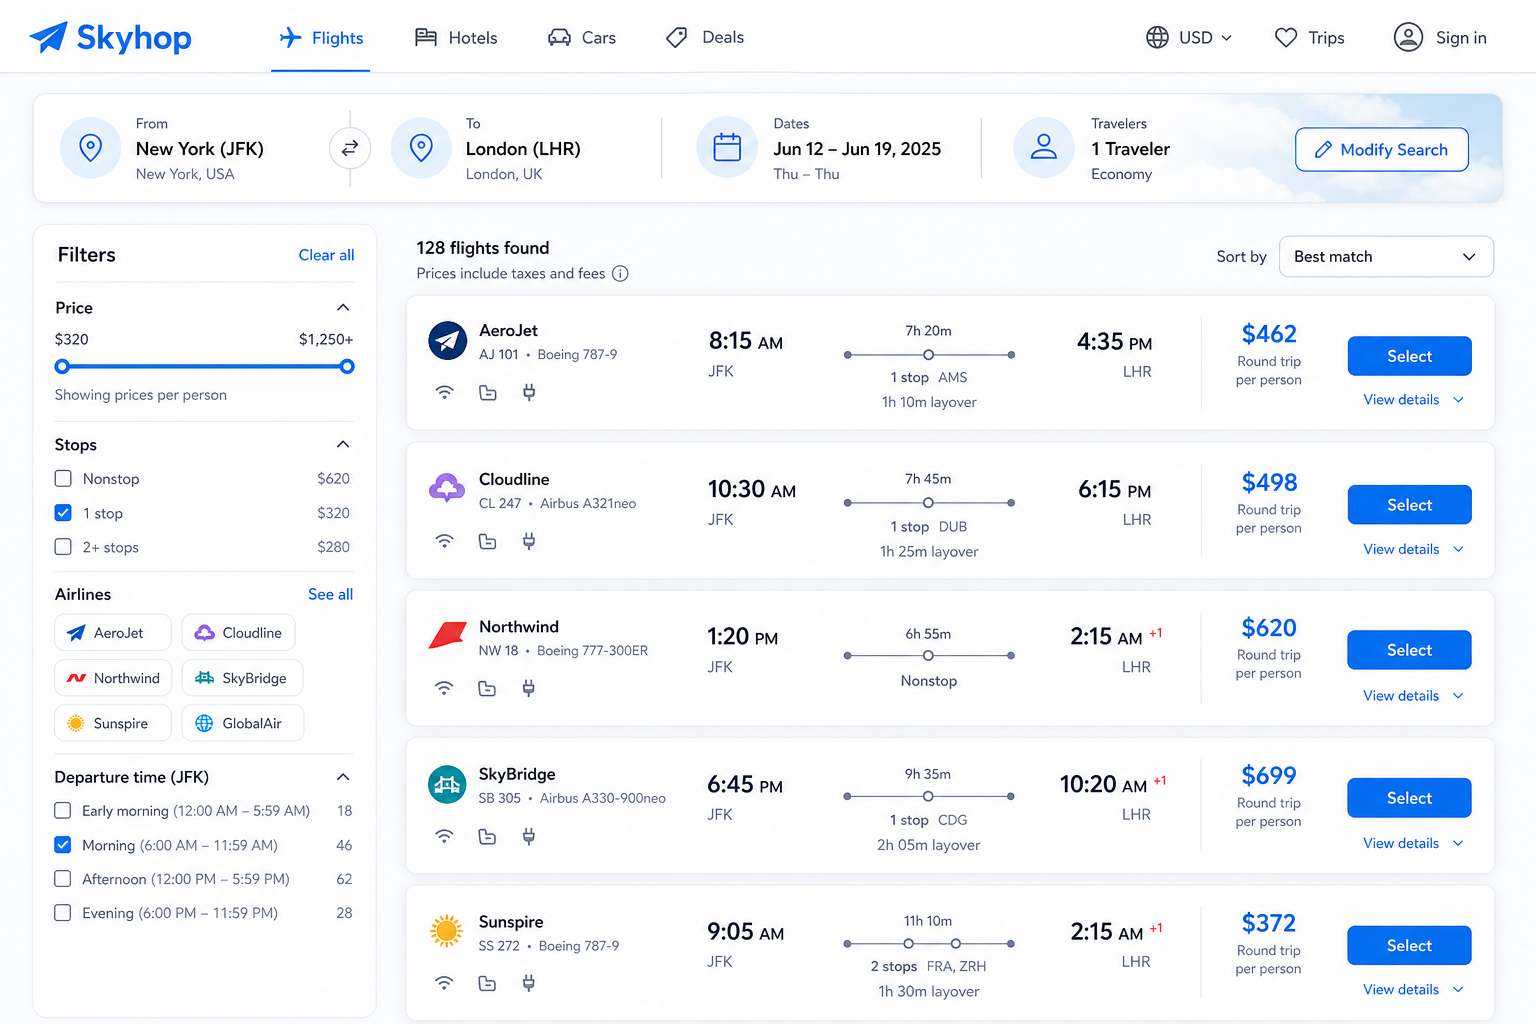Screen dimensions: 1536x1024
Task: Collapse the Price filter section
Action: click(x=343, y=308)
